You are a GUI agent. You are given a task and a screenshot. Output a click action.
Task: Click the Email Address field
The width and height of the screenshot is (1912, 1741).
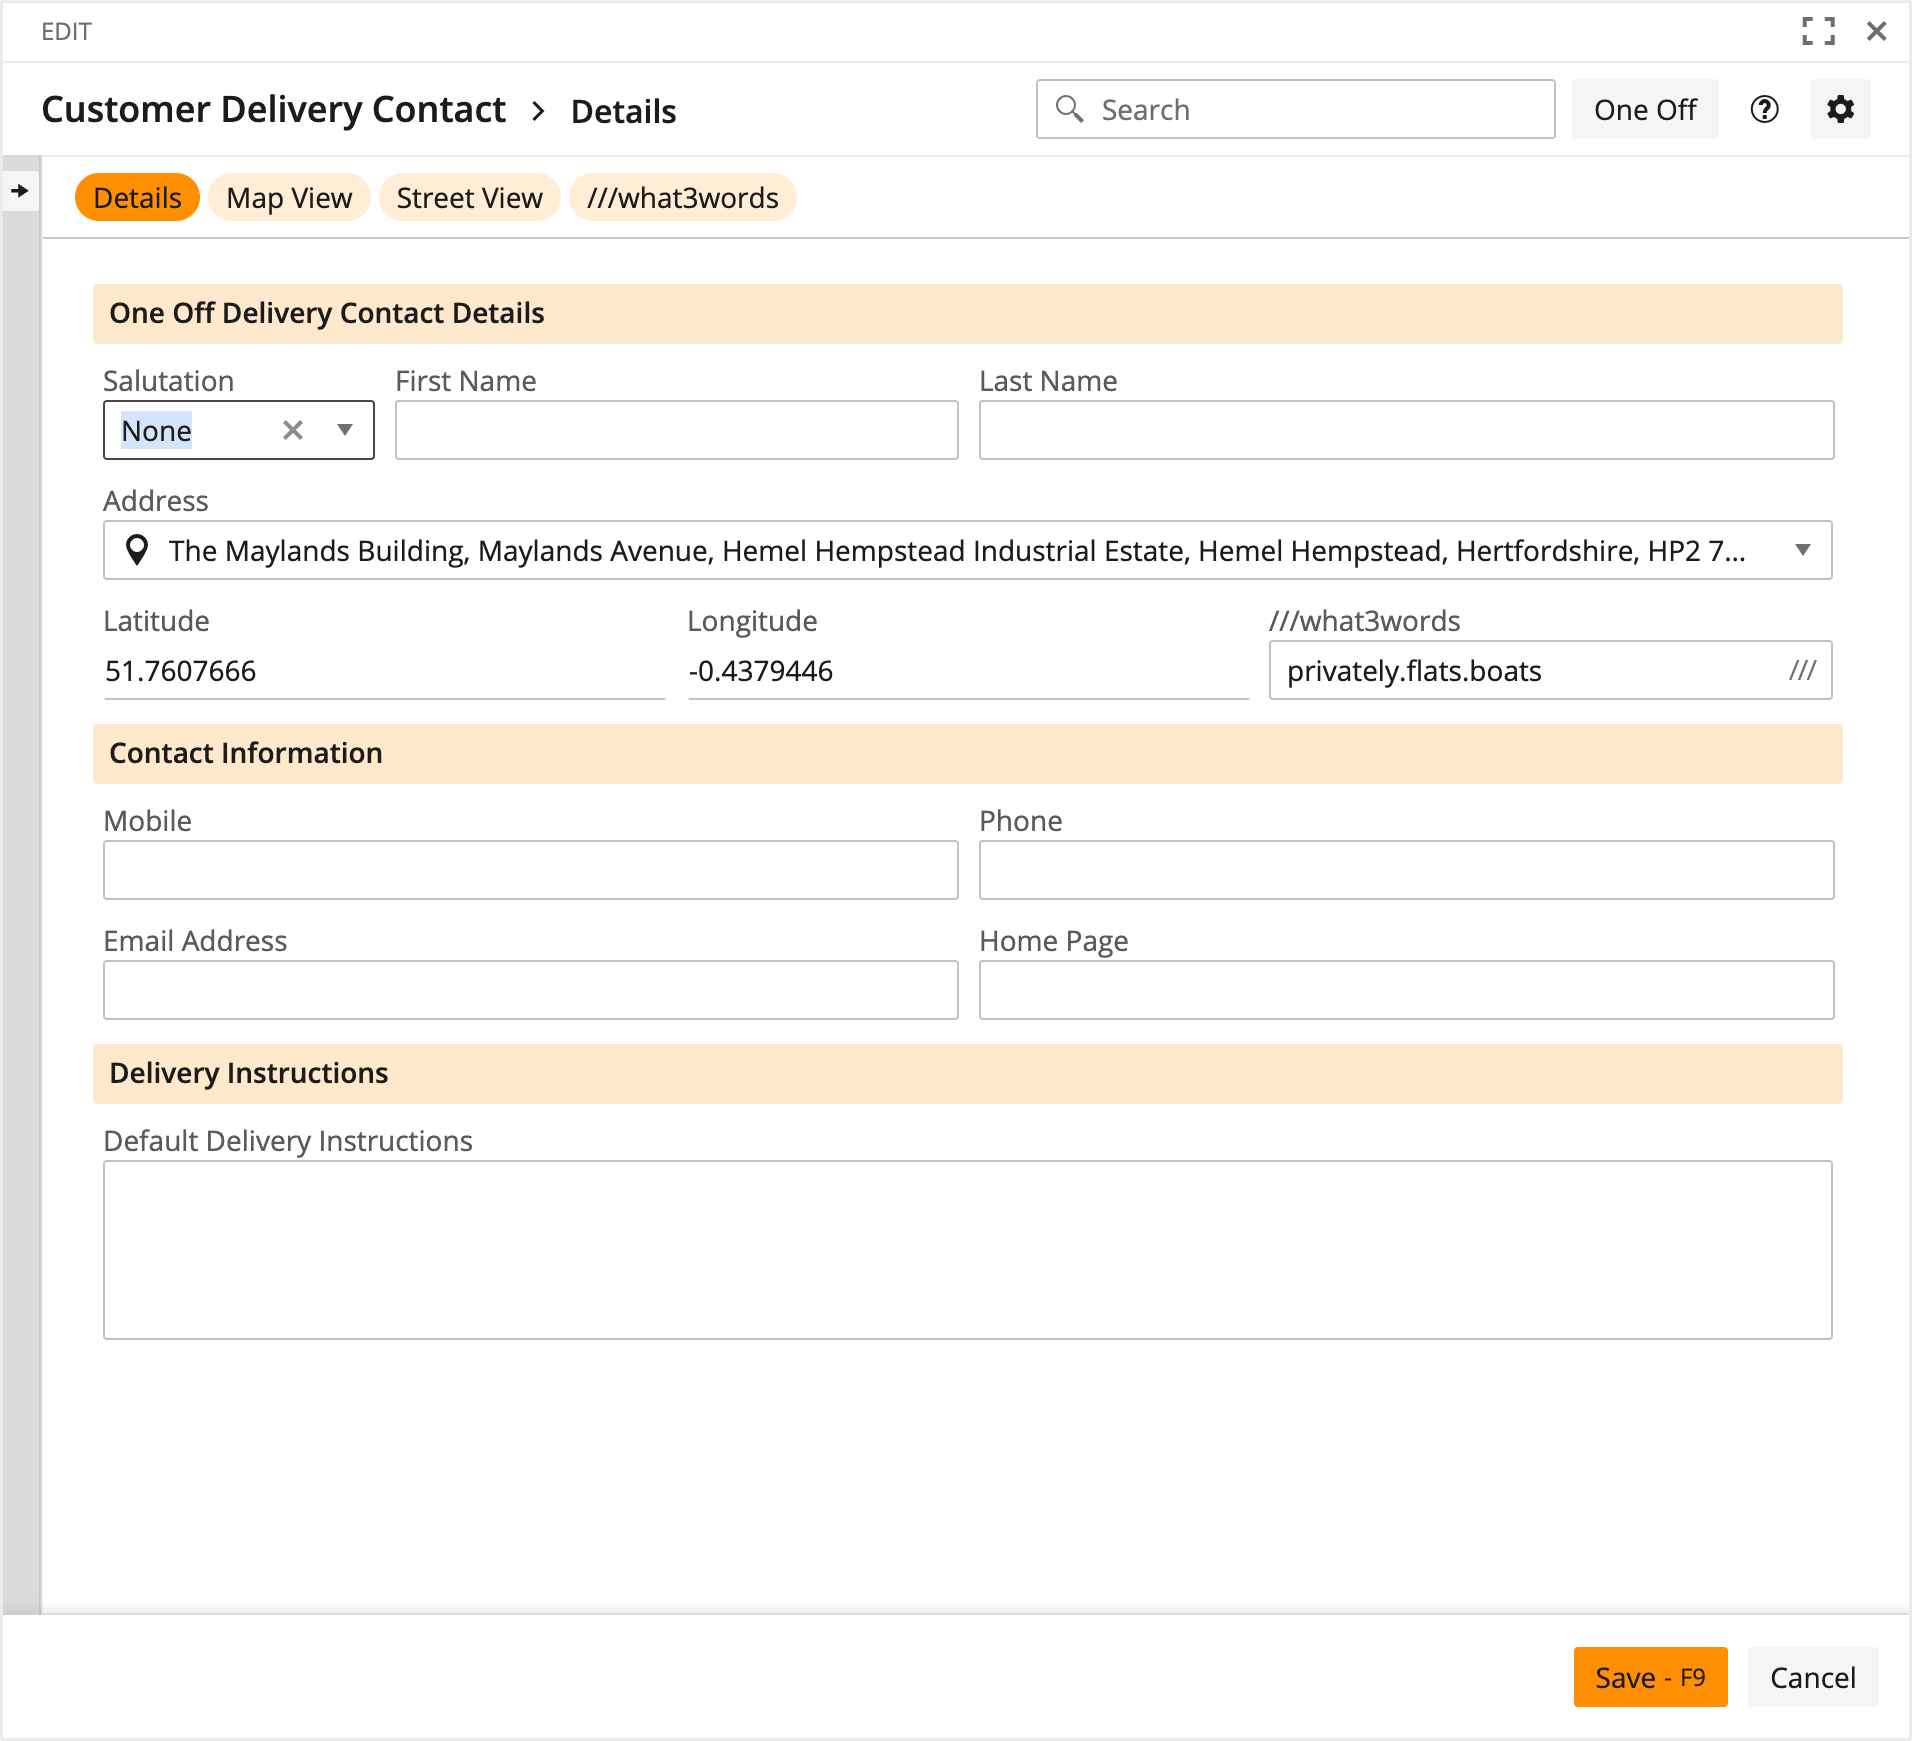coord(530,990)
